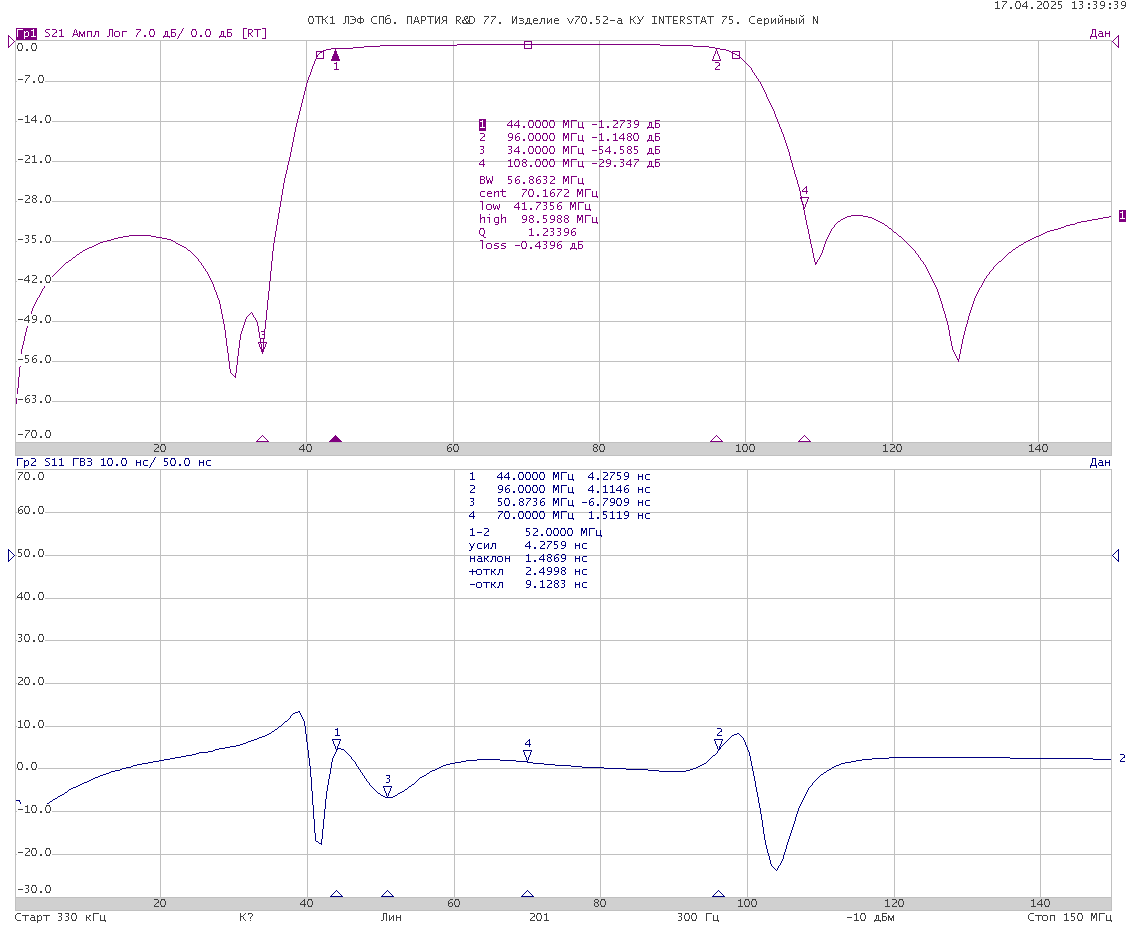Screen dimensions: 1127x925
Task: Select active marker 1 on S21 trace
Action: coord(336,56)
